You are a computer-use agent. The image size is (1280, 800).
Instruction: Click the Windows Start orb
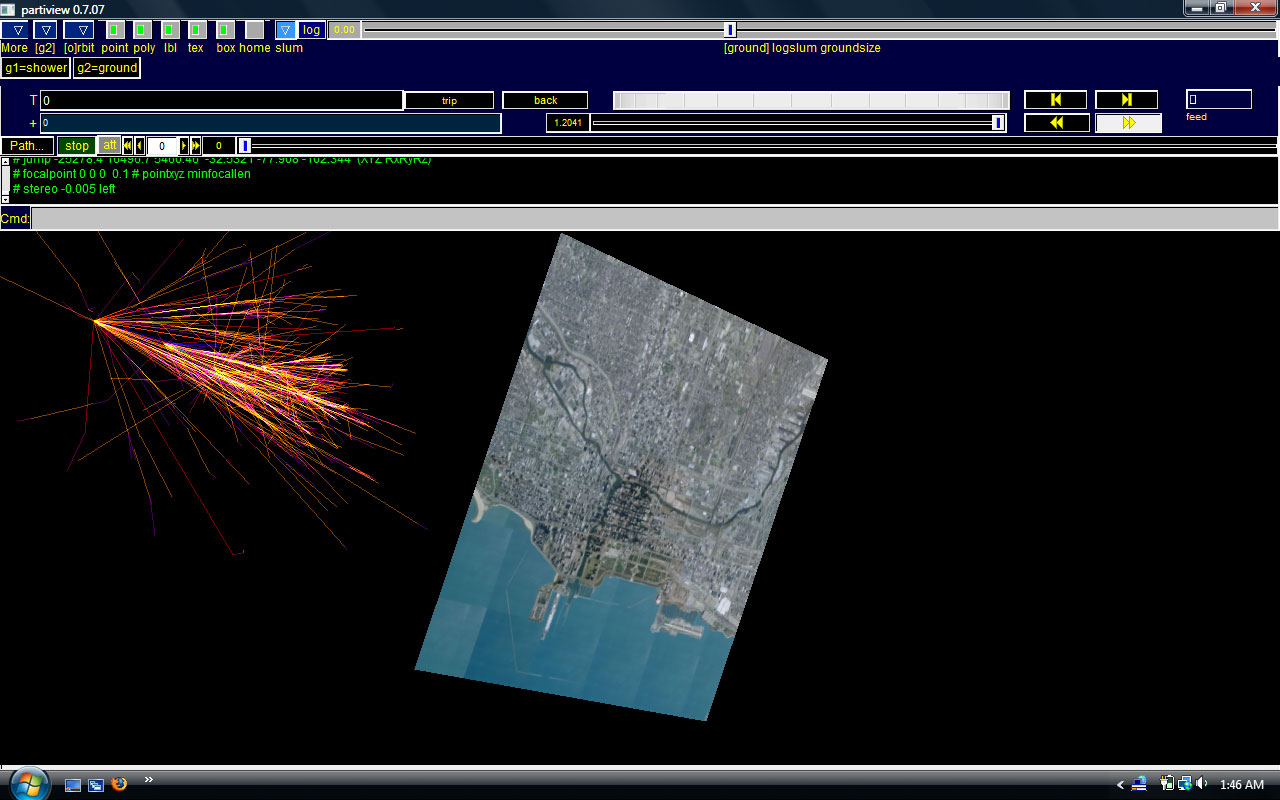[27, 781]
